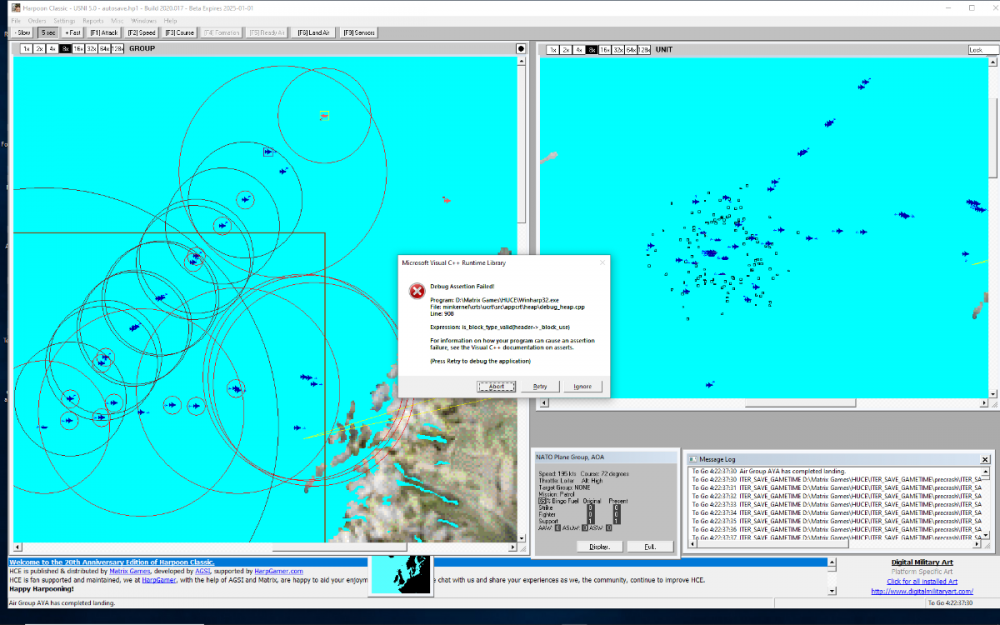
Task: Open the AGSI link
Action: (x=203, y=571)
